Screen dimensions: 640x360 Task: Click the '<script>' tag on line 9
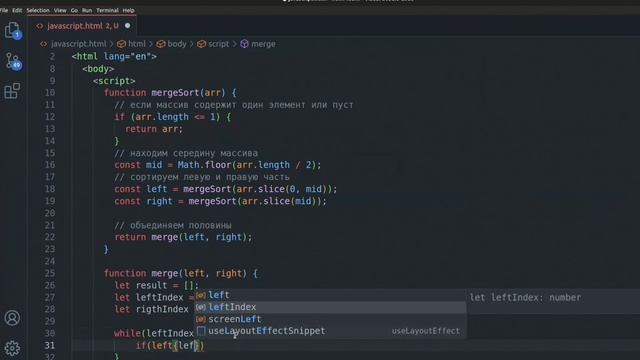point(114,81)
